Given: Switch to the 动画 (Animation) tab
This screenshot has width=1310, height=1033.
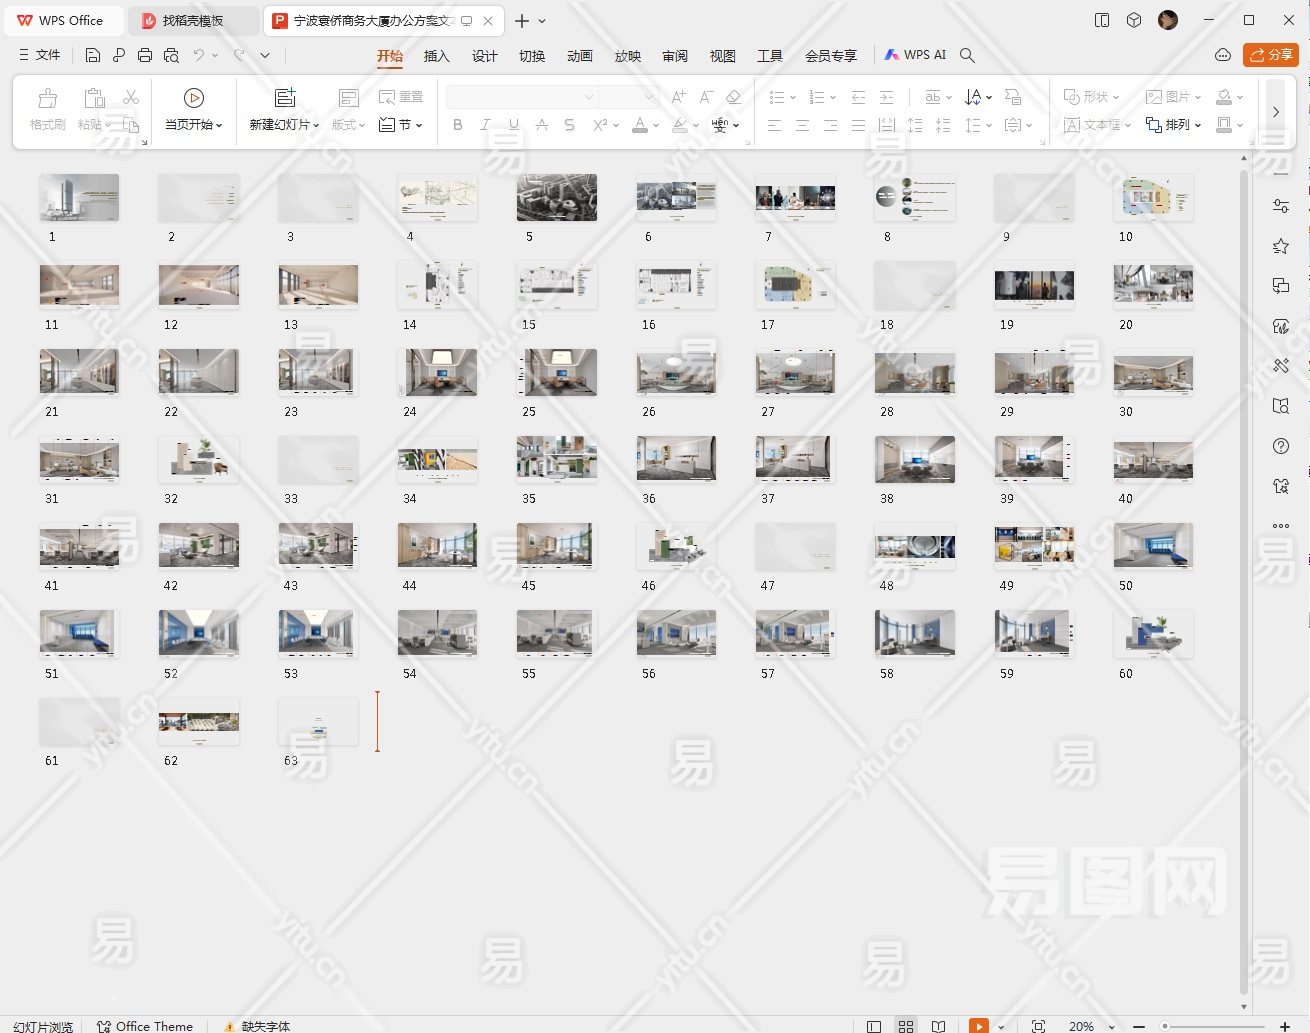Looking at the screenshot, I should (579, 56).
